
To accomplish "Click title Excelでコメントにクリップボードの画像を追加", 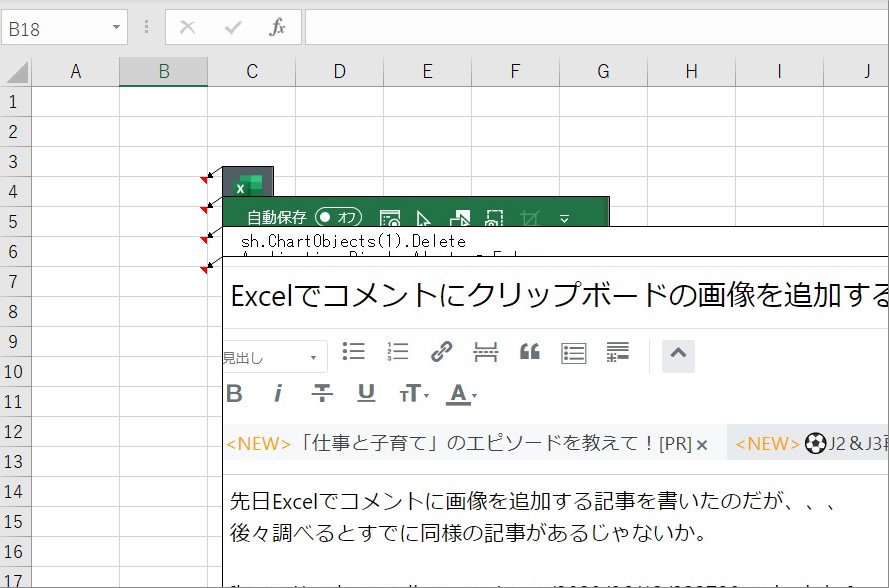I will pyautogui.click(x=559, y=295).
